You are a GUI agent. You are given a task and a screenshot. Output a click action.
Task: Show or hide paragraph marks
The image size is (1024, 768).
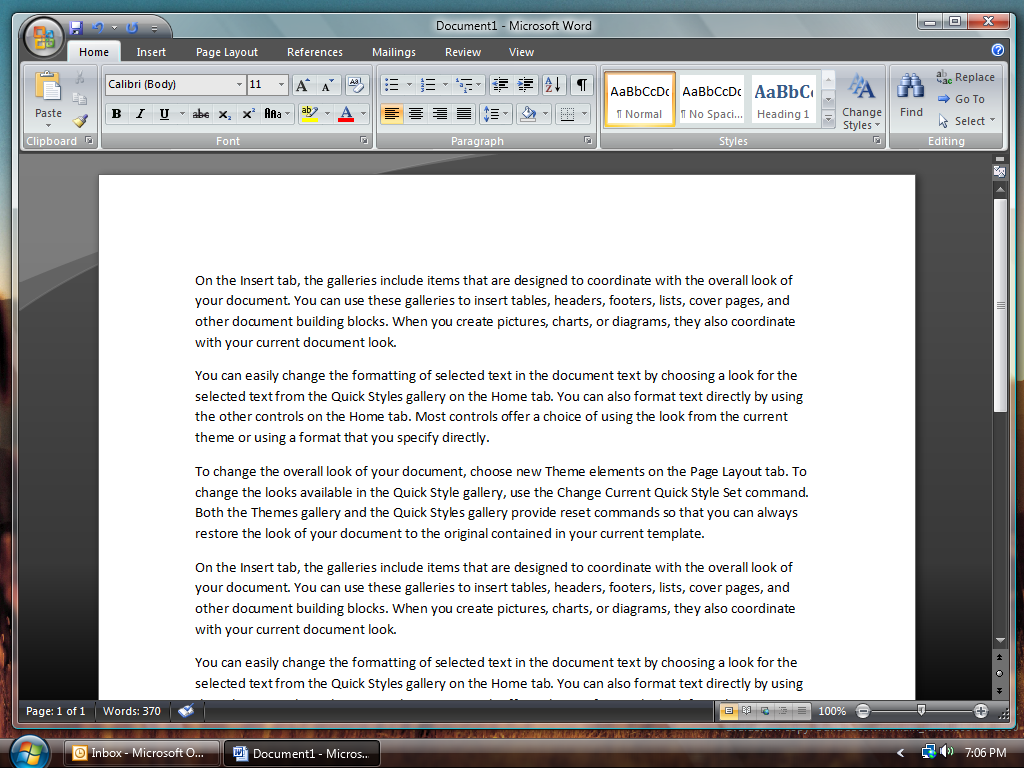click(581, 84)
